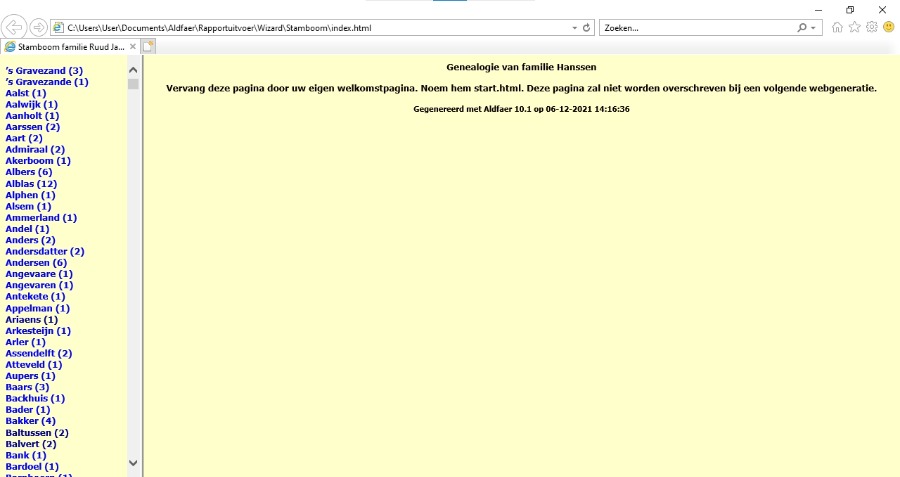This screenshot has height=477, width=900.
Task: Open the Alblas (12) surname link
Action: (x=31, y=184)
